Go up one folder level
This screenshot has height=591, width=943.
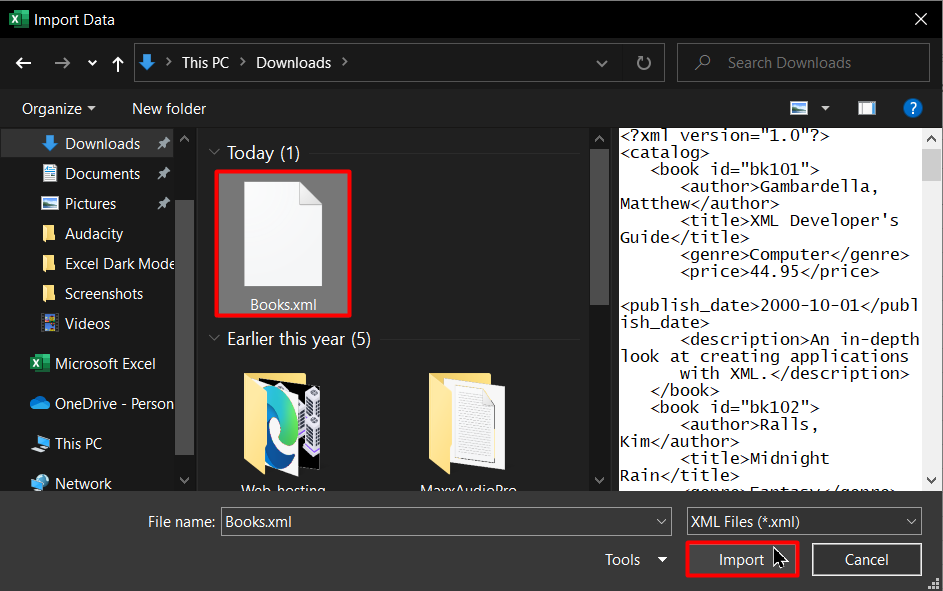pos(118,63)
